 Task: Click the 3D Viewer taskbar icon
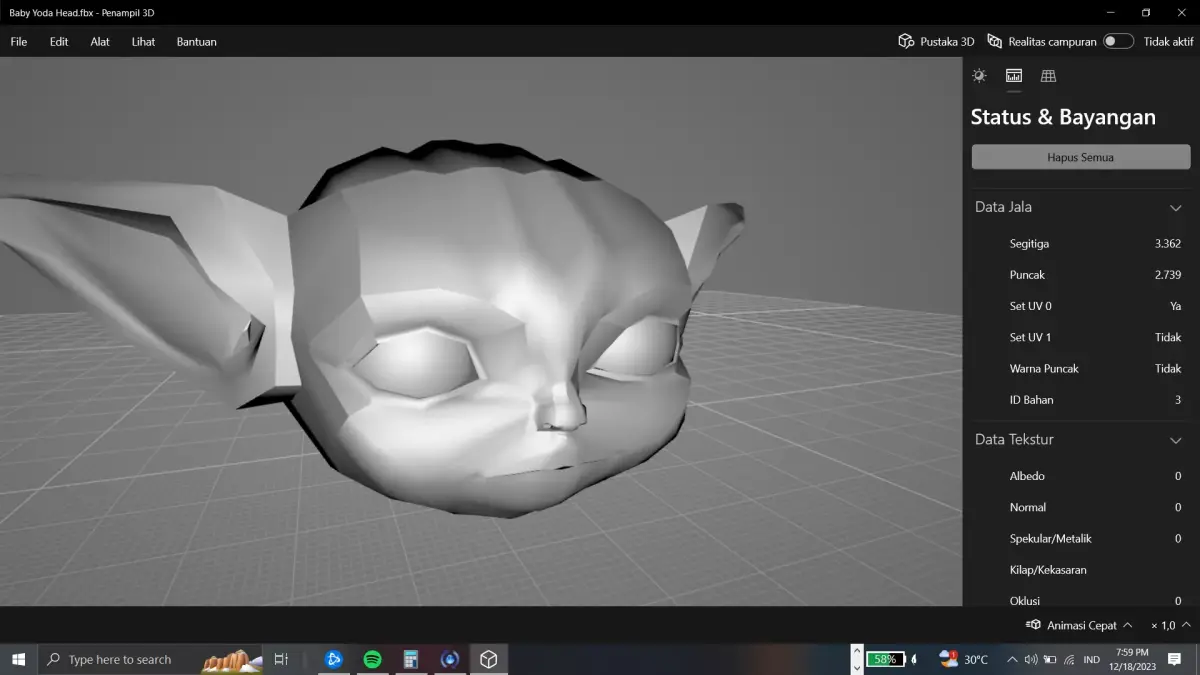[488, 659]
